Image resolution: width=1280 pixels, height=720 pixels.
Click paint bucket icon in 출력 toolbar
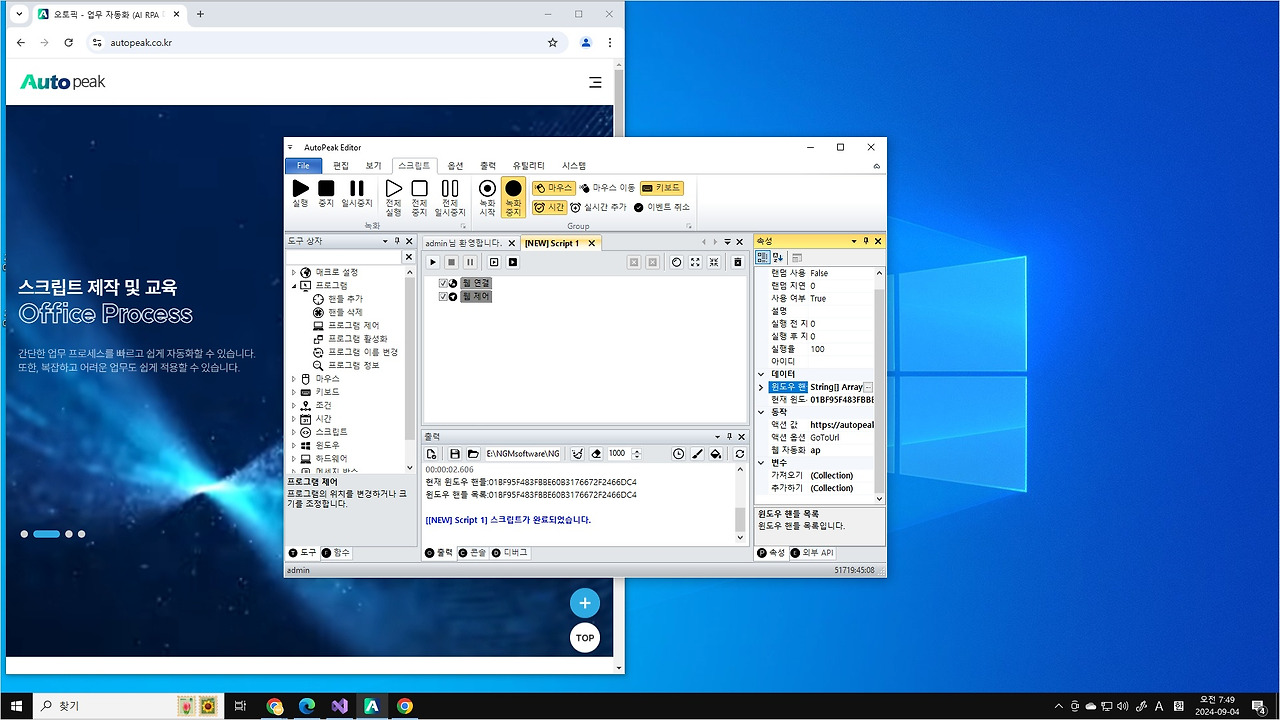tap(716, 454)
